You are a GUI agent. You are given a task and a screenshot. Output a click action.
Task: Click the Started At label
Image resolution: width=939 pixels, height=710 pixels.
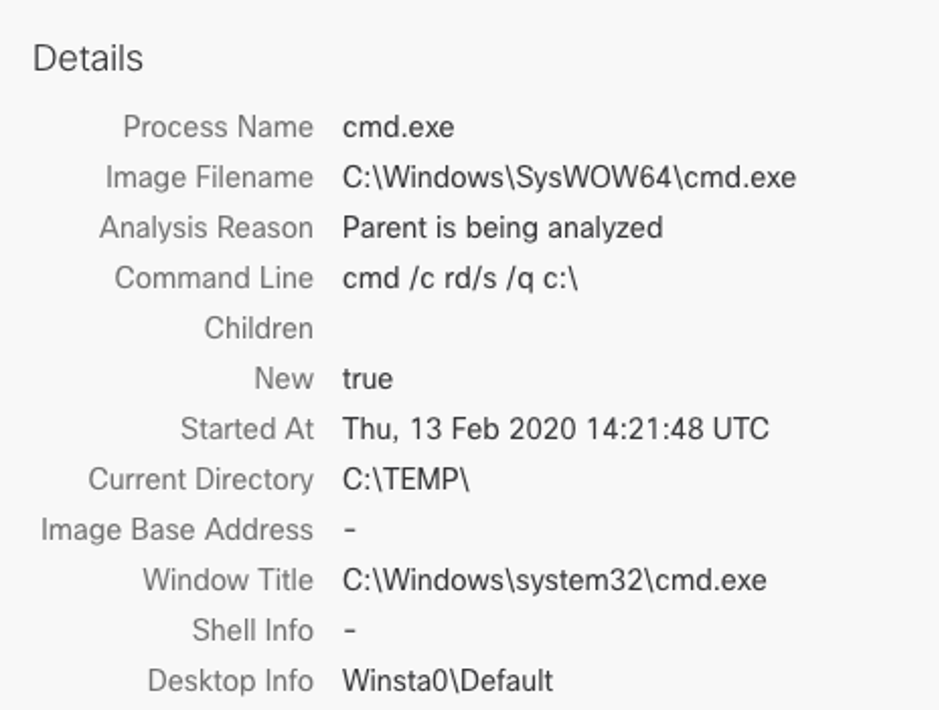point(246,429)
